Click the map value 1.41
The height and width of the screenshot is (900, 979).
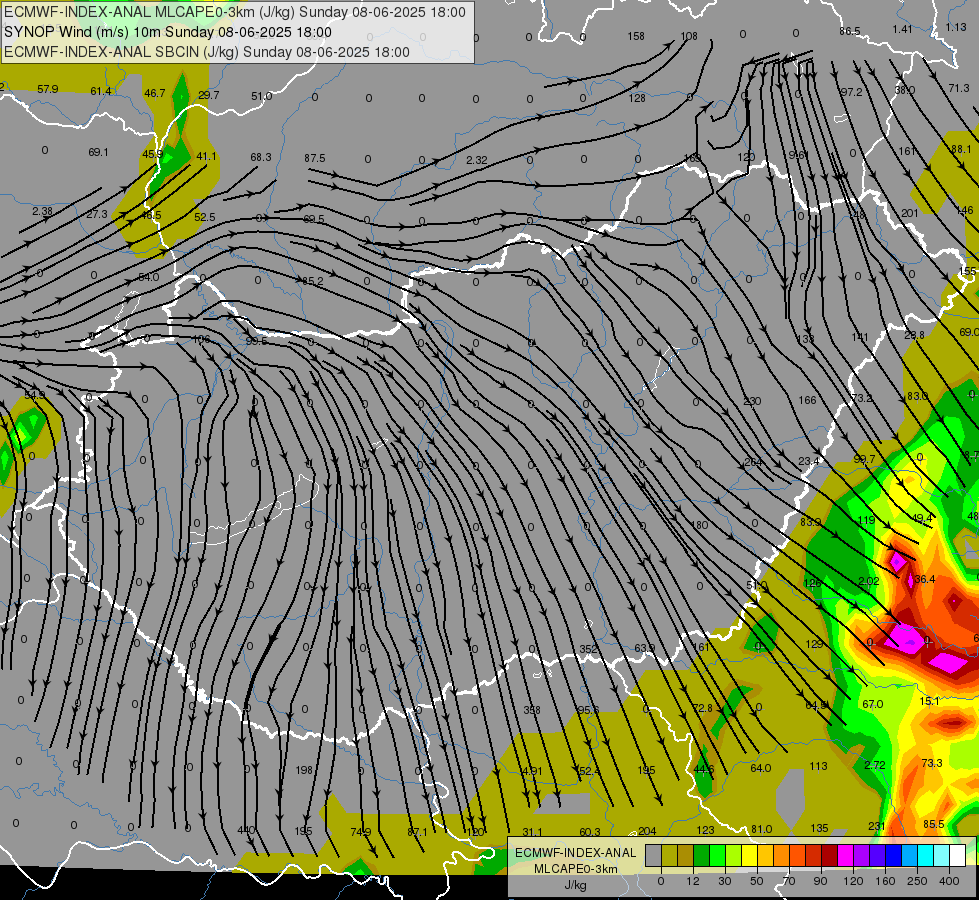point(902,29)
